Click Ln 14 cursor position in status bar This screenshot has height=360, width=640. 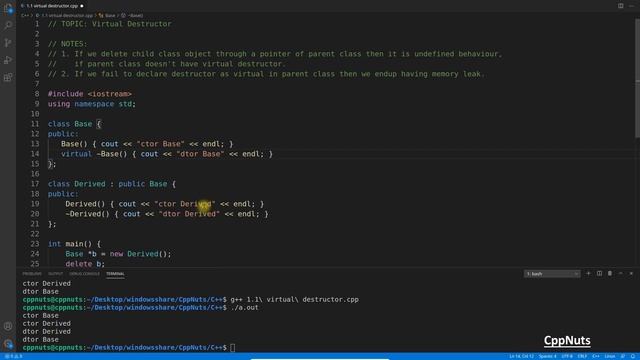coord(521,356)
